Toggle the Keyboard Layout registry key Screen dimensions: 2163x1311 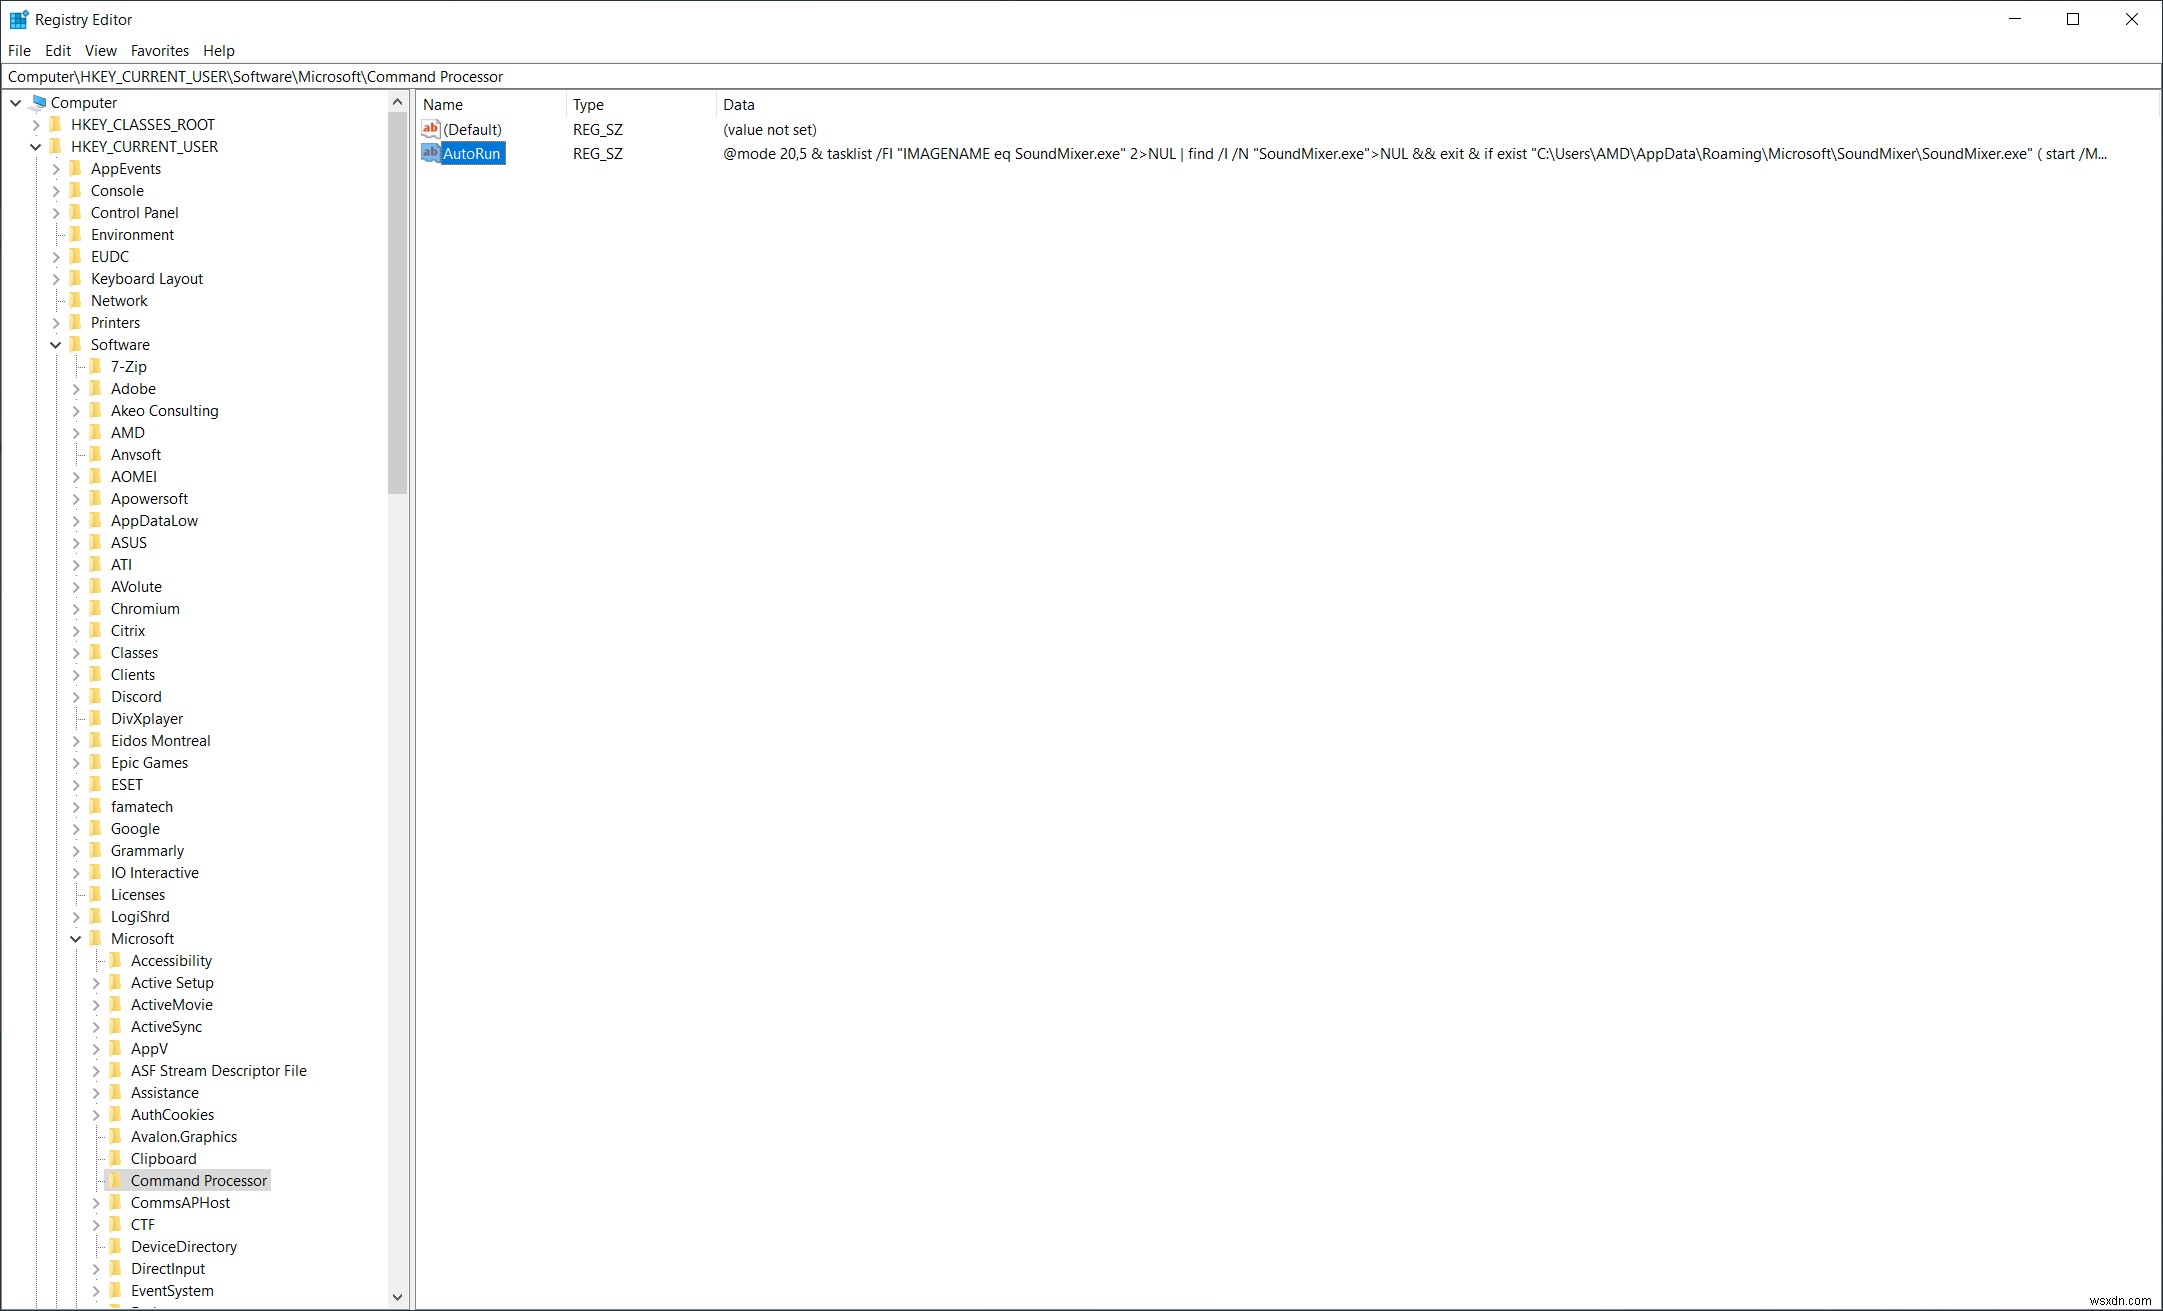[x=56, y=278]
